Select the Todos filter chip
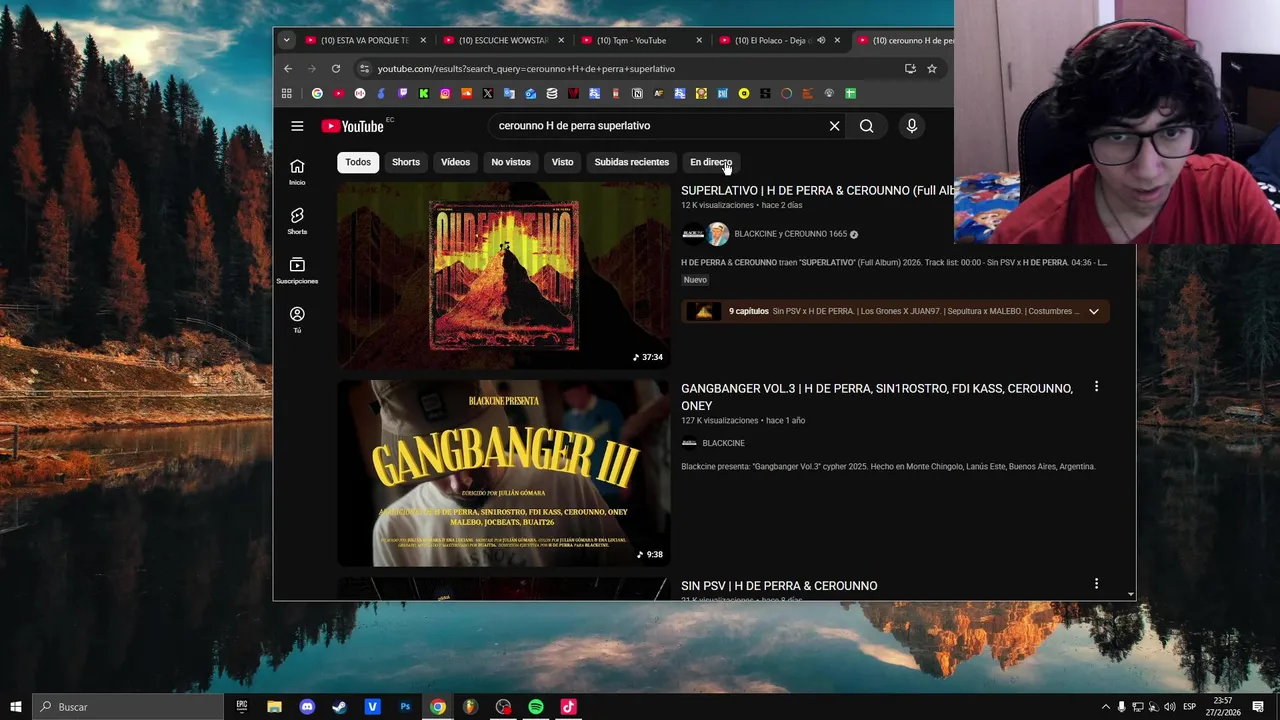 coord(358,162)
